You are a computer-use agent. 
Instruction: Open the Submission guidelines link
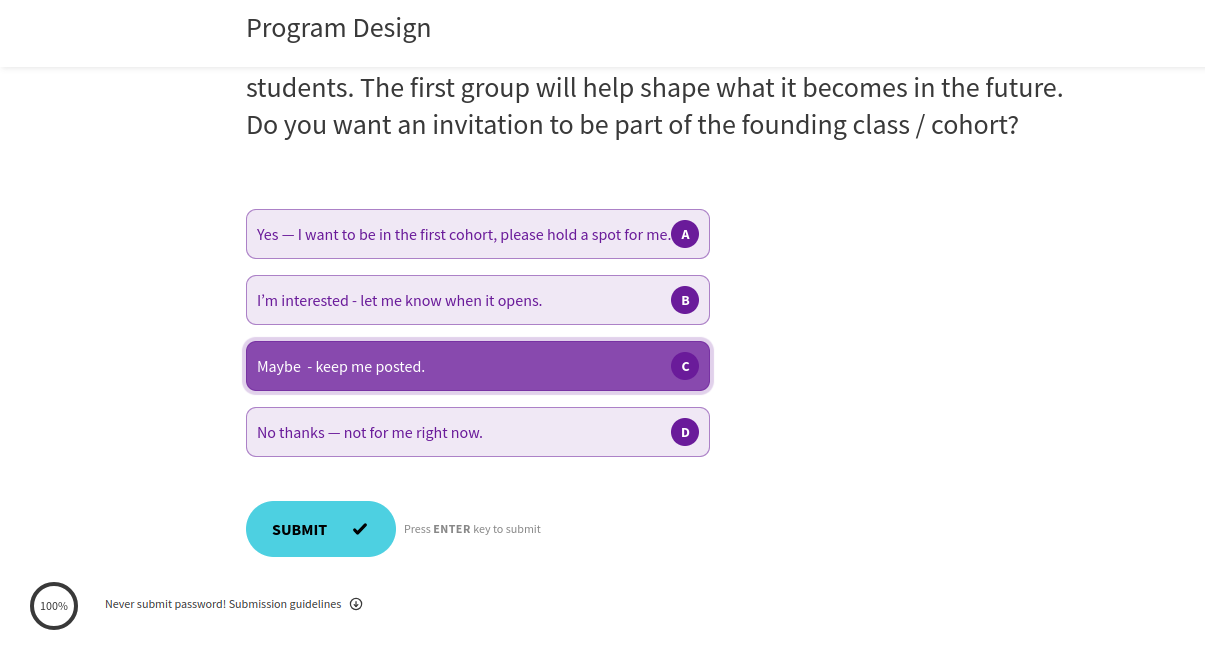tap(285, 604)
